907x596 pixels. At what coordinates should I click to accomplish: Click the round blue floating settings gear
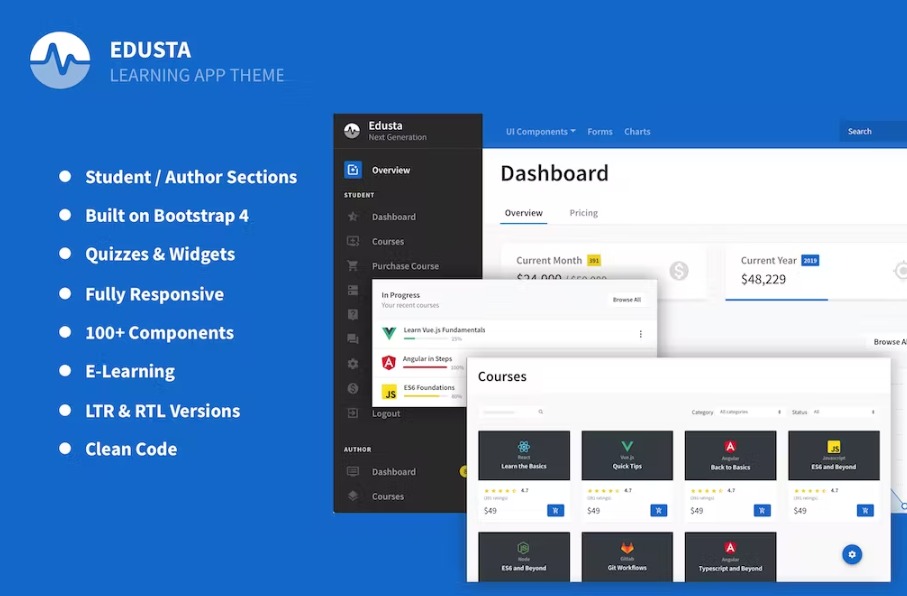[x=851, y=554]
